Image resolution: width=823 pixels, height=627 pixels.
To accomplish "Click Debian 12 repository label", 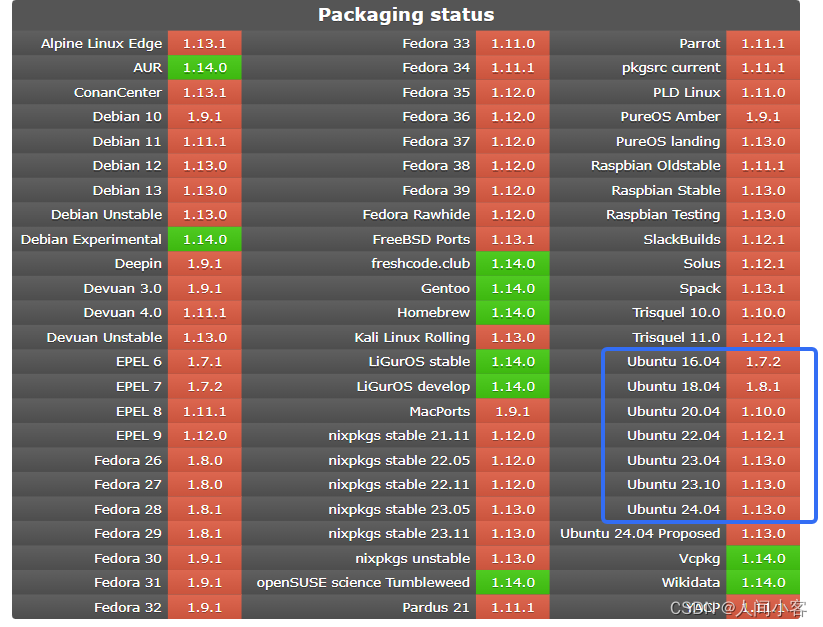I will tap(127, 166).
